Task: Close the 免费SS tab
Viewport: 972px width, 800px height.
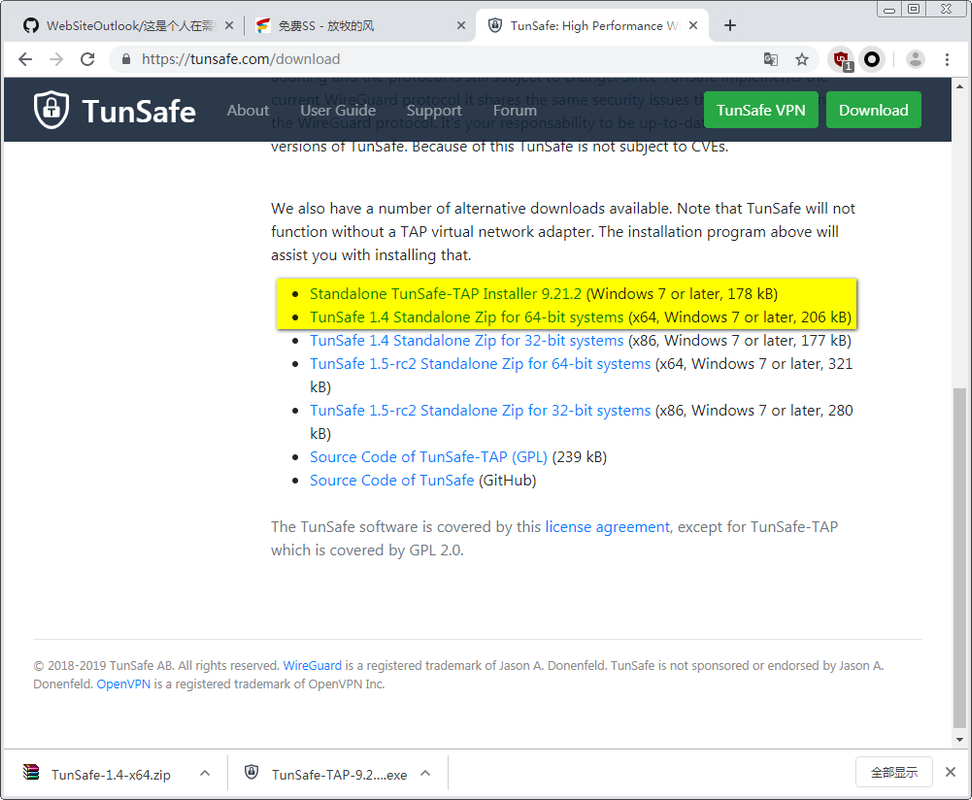Action: pos(461,25)
